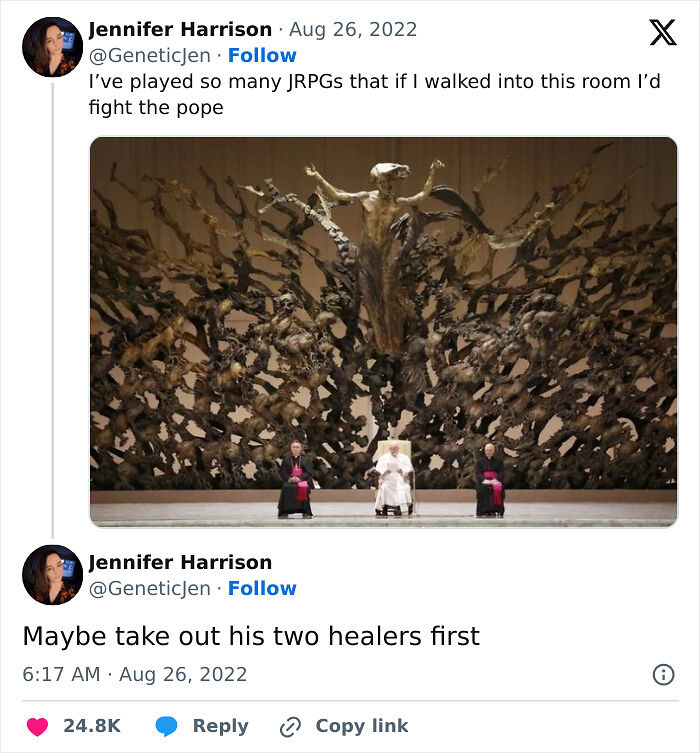Open the 24.8K likes count

(x=92, y=726)
